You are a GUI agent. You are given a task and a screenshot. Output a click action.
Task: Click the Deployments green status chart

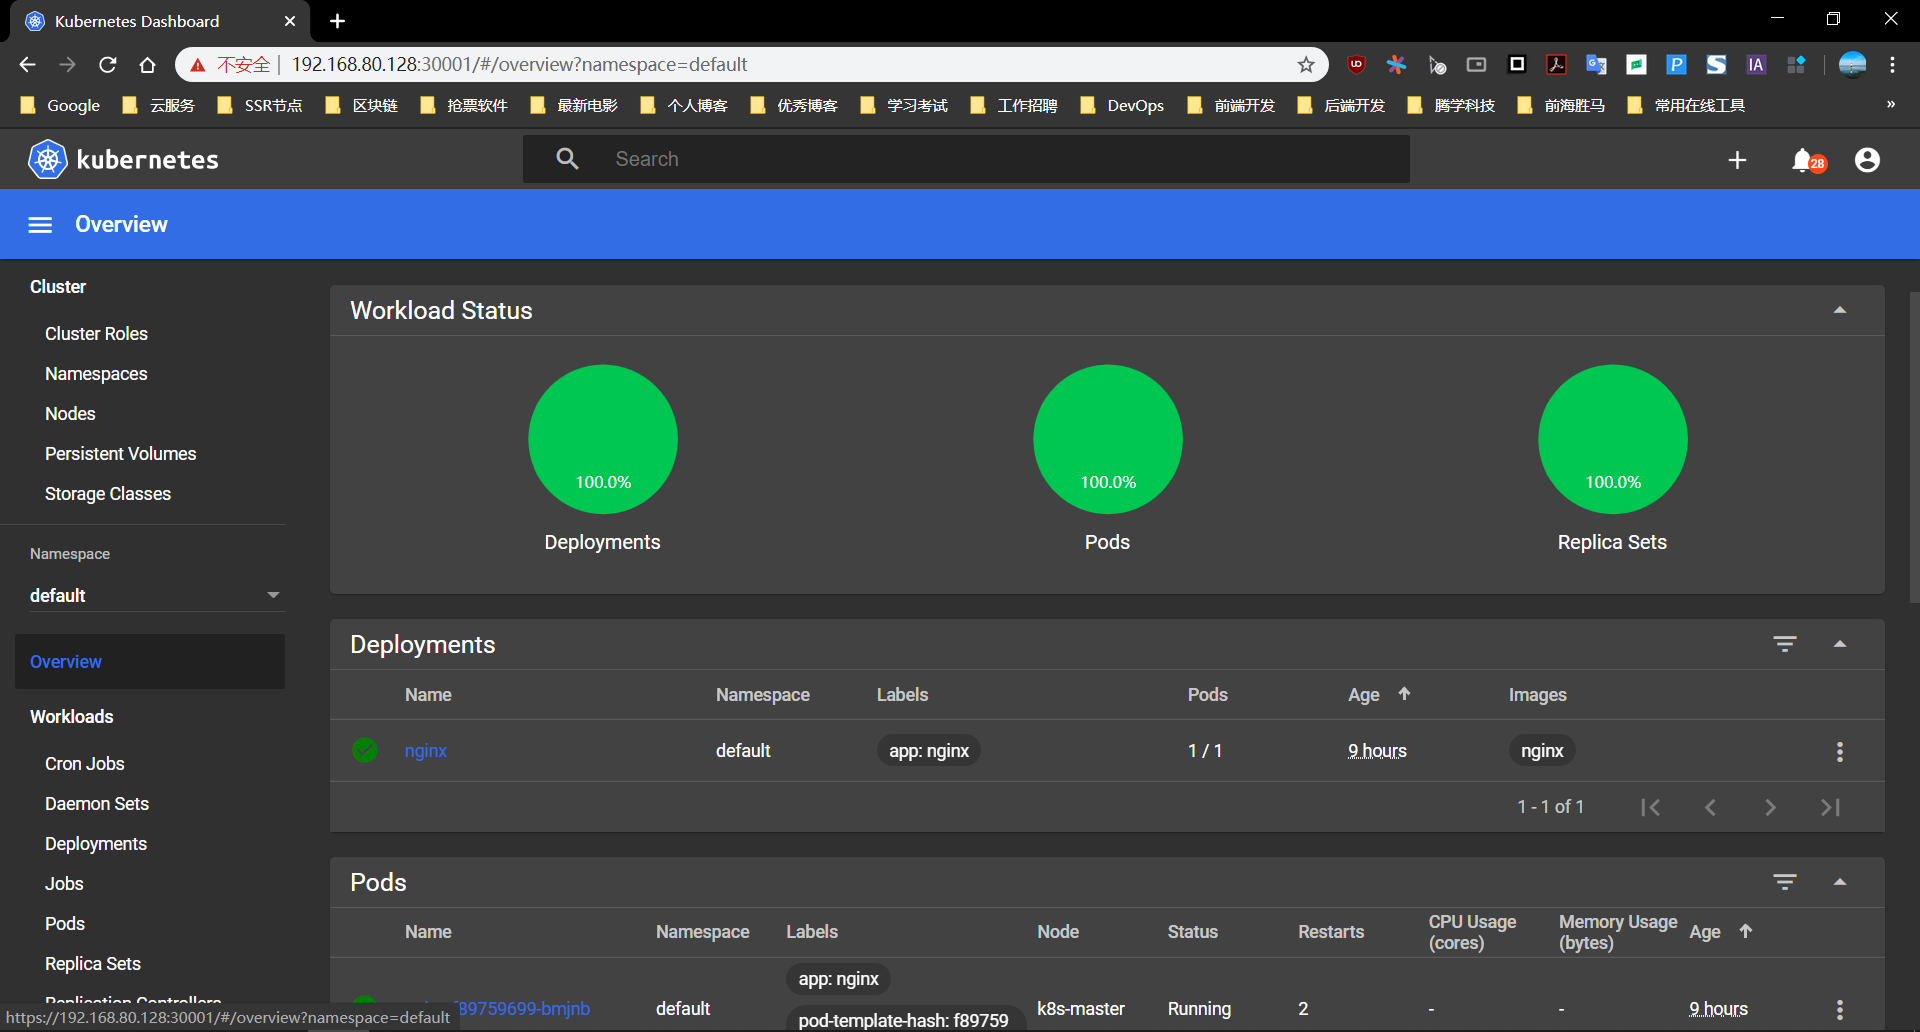[603, 439]
